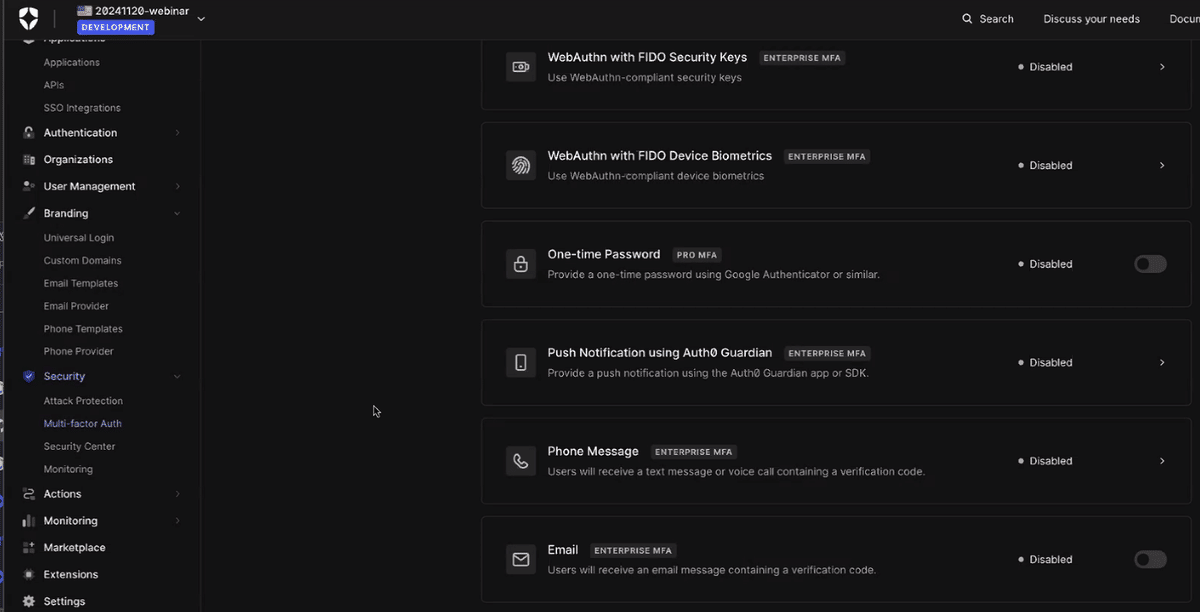Screen dimensions: 1200x612
Task: Select Multi-factor Auth in sidebar
Action: [x=83, y=424]
